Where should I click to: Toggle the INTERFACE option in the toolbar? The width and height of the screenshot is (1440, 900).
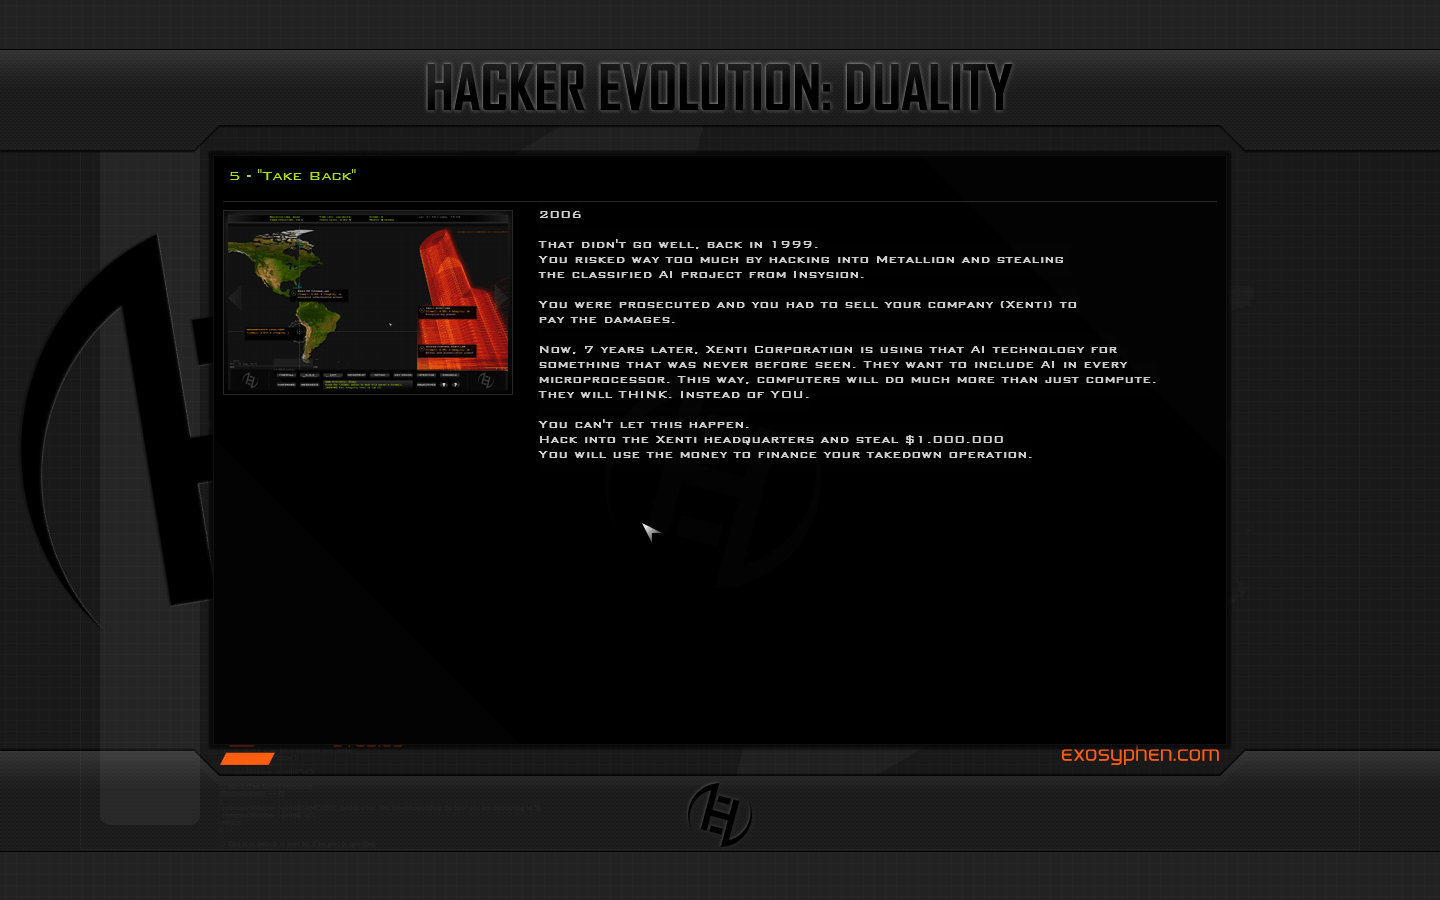(x=424, y=374)
